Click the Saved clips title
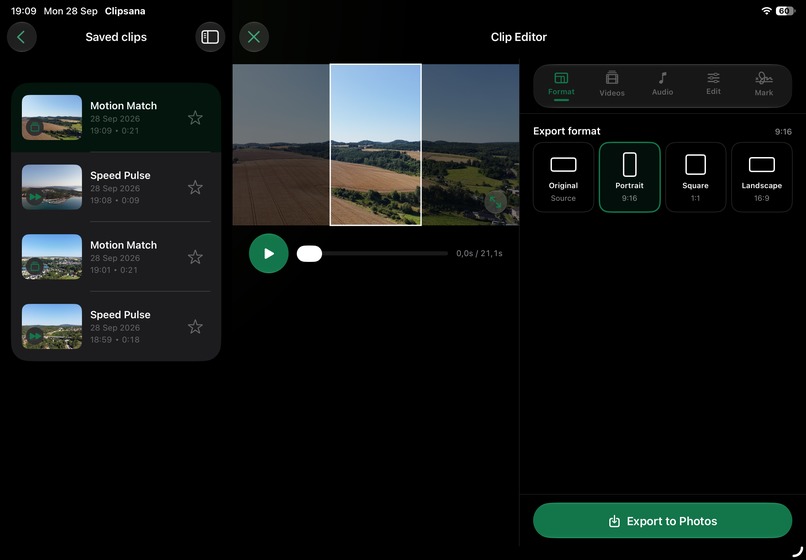The height and width of the screenshot is (560, 806). click(116, 37)
